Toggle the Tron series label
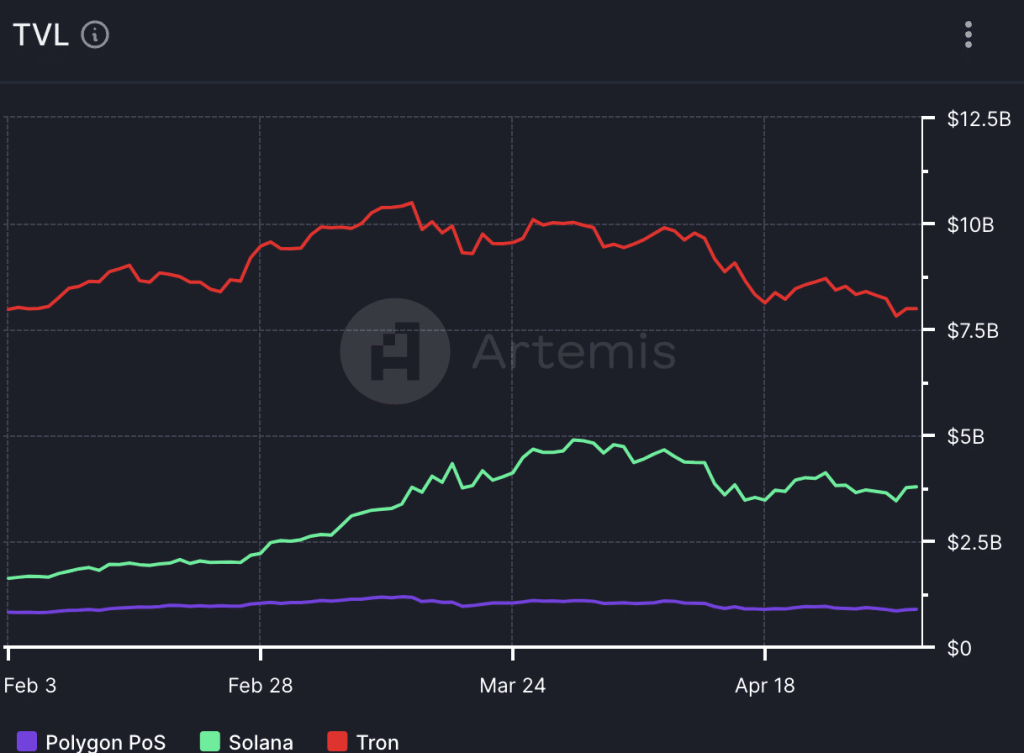The height and width of the screenshot is (753, 1024). 377,742
